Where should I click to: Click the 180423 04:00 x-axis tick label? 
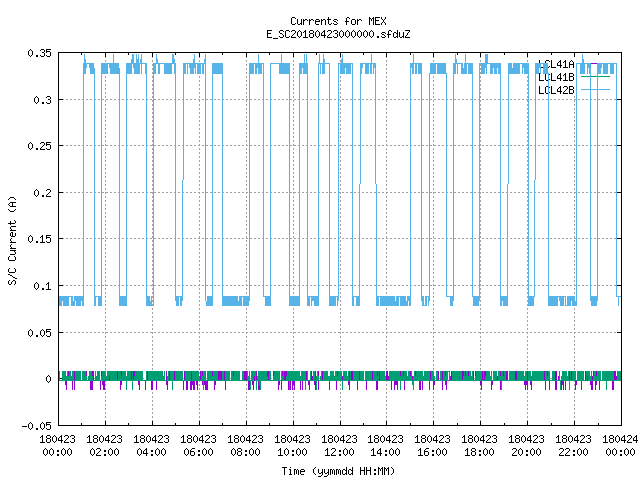[151, 446]
